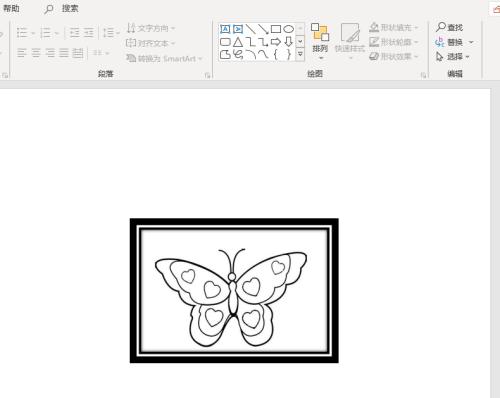Open the 段落 paragraph dialog launcher

coord(207,75)
